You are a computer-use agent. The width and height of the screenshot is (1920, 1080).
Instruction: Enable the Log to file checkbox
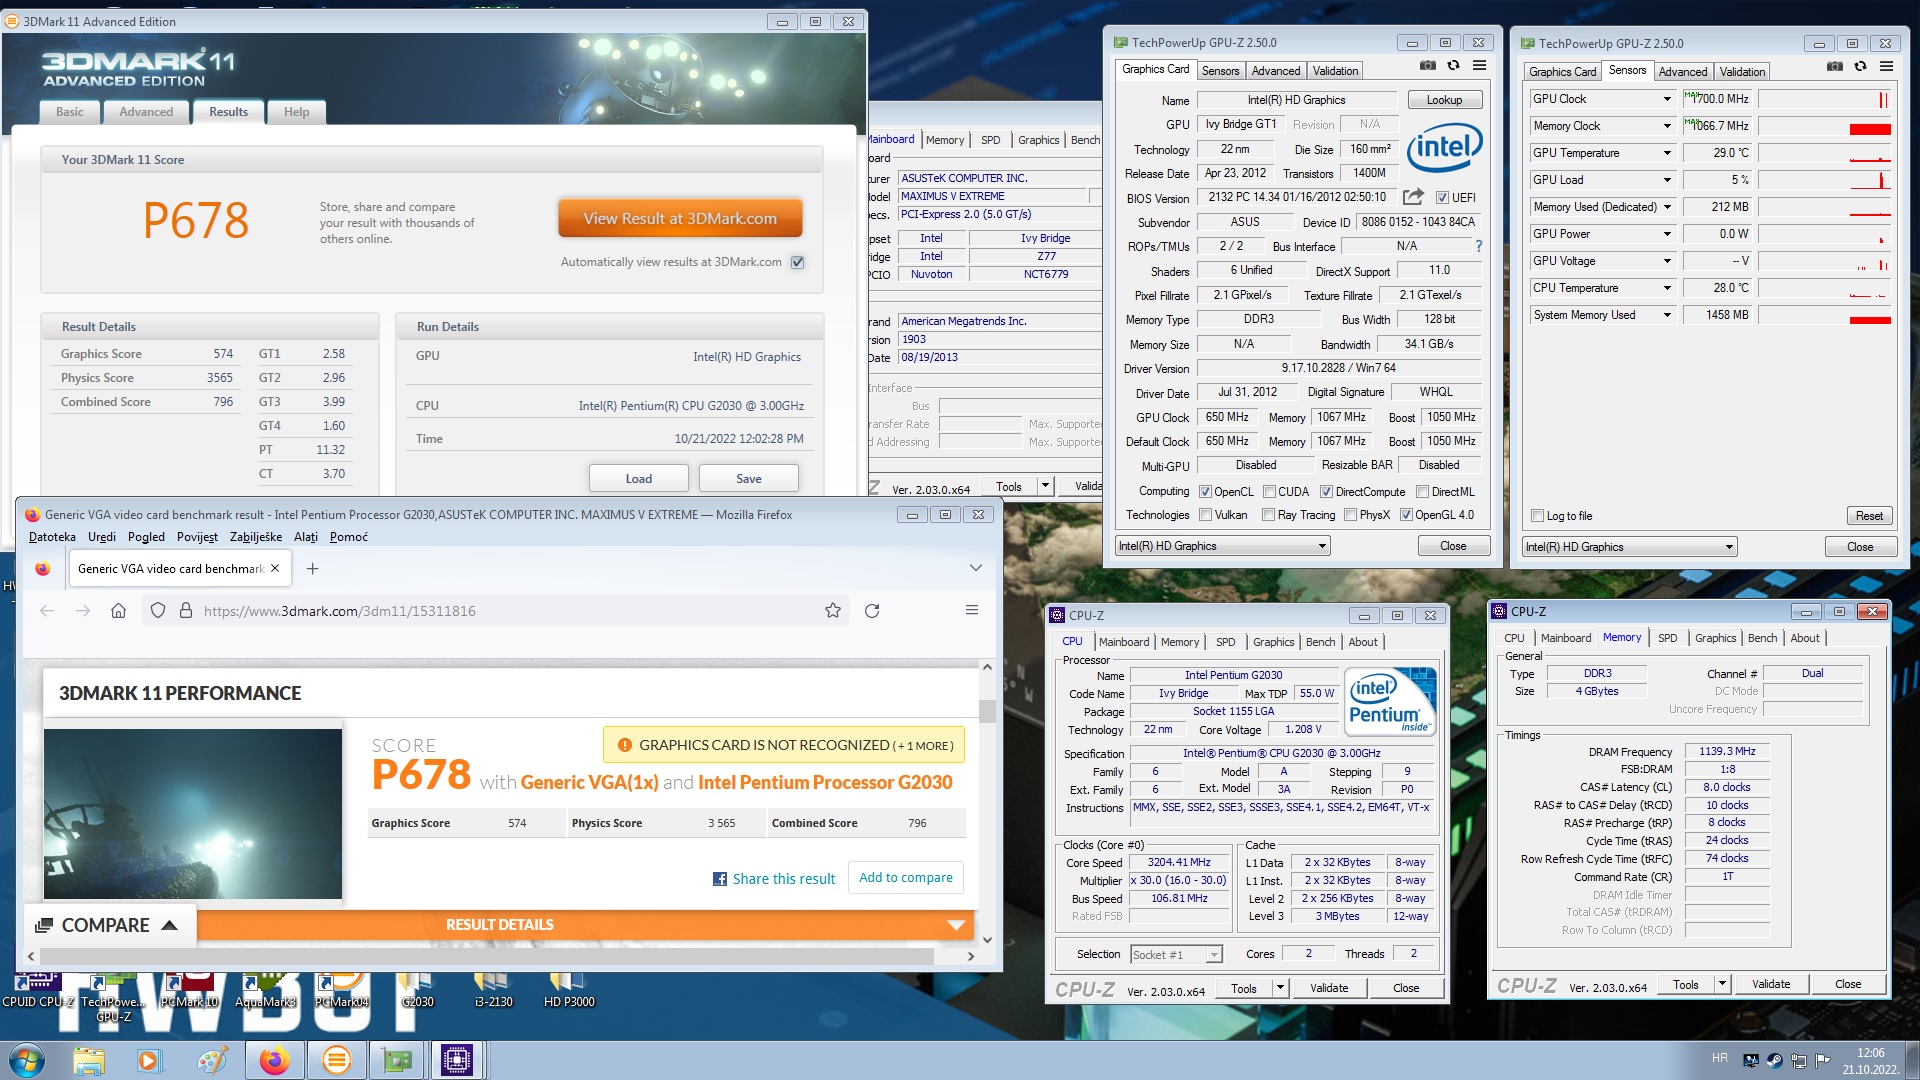pyautogui.click(x=1538, y=516)
